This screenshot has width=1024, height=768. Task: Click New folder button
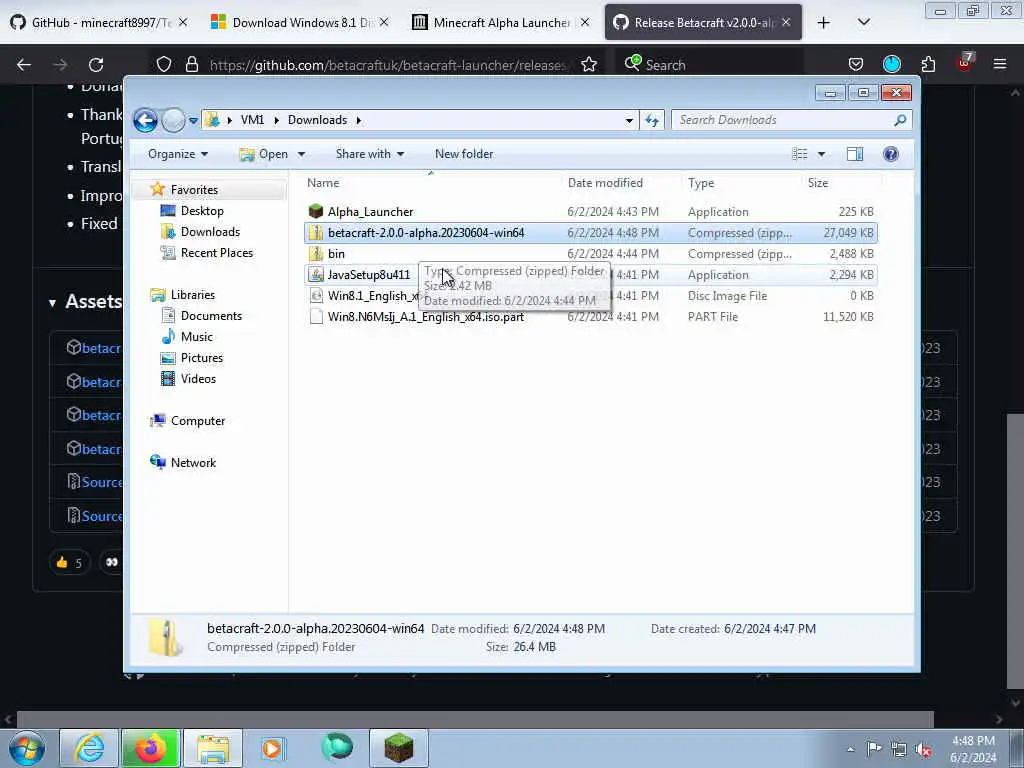click(464, 154)
